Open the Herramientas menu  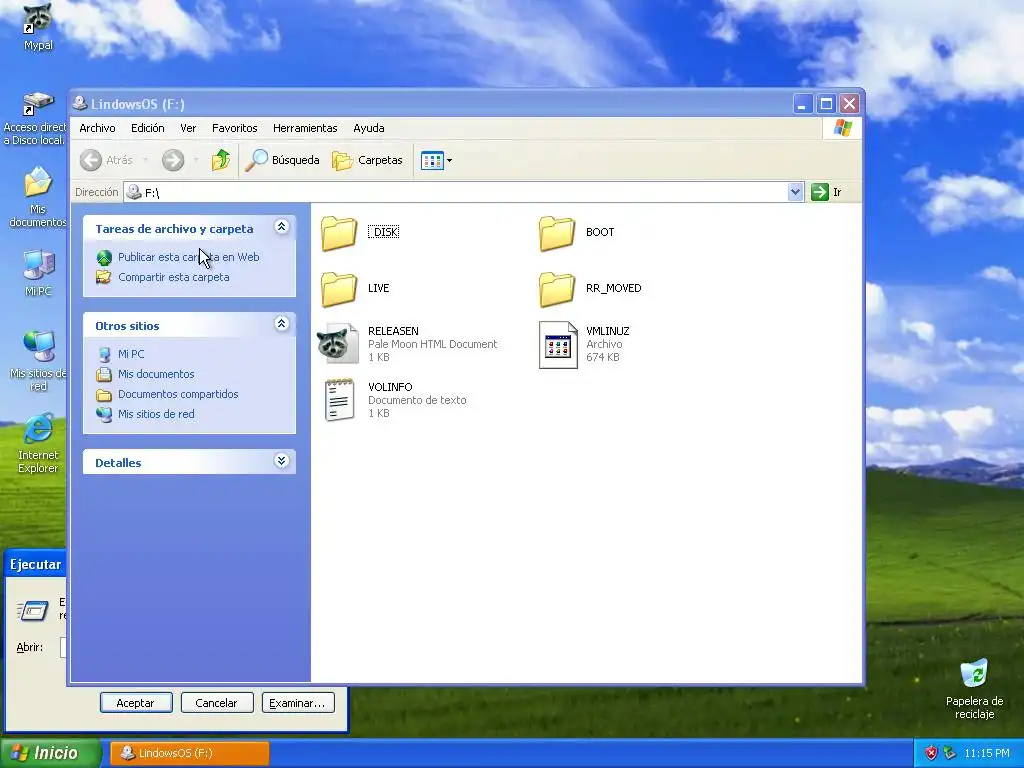305,128
